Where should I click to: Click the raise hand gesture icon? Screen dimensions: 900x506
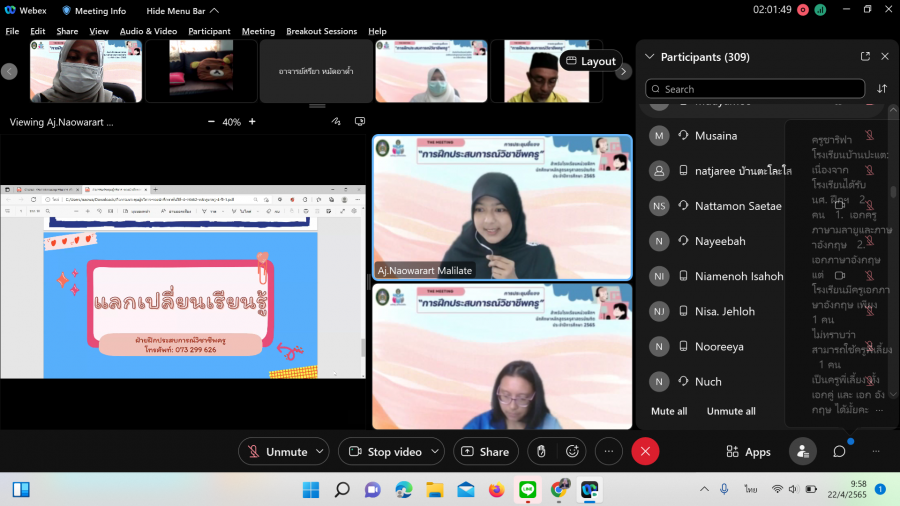click(x=541, y=452)
